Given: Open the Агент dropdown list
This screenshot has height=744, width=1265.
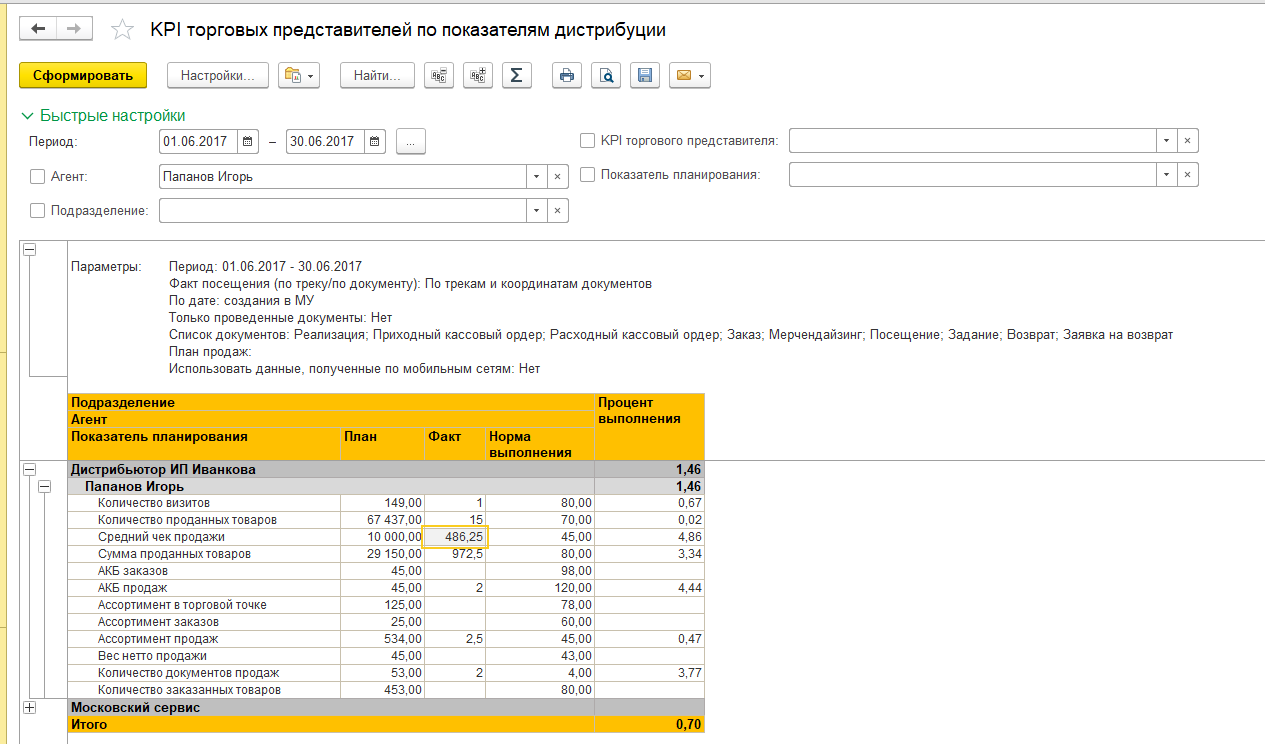Looking at the screenshot, I should click(x=537, y=177).
